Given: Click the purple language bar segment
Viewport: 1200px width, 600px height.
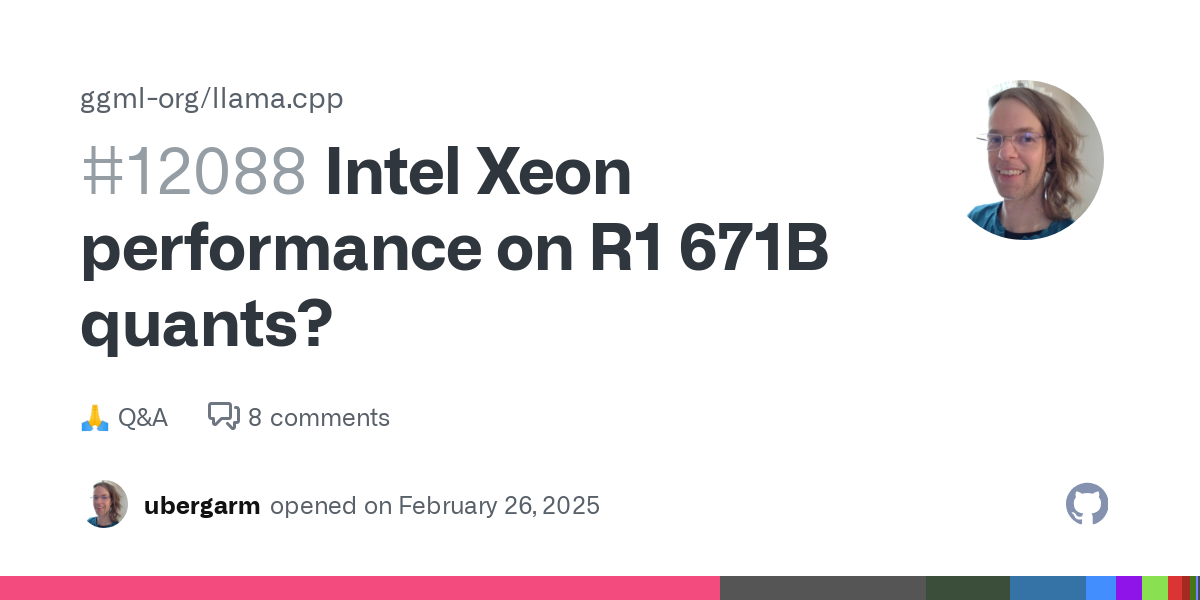Looking at the screenshot, I should (1128, 588).
